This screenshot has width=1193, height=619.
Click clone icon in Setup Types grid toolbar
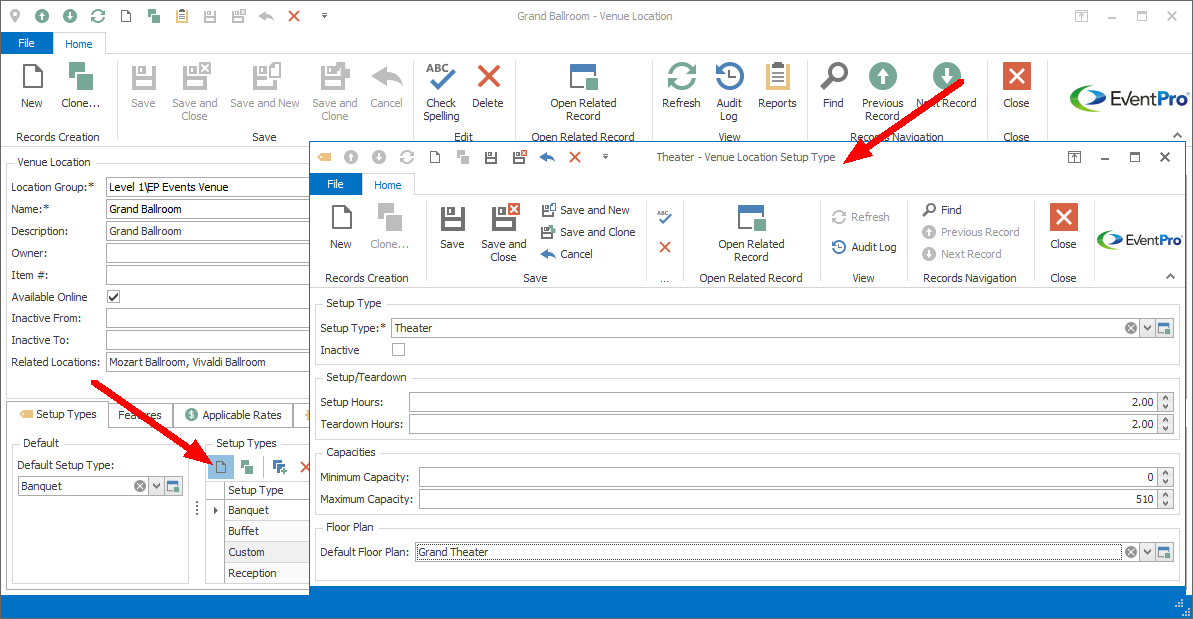(x=247, y=466)
